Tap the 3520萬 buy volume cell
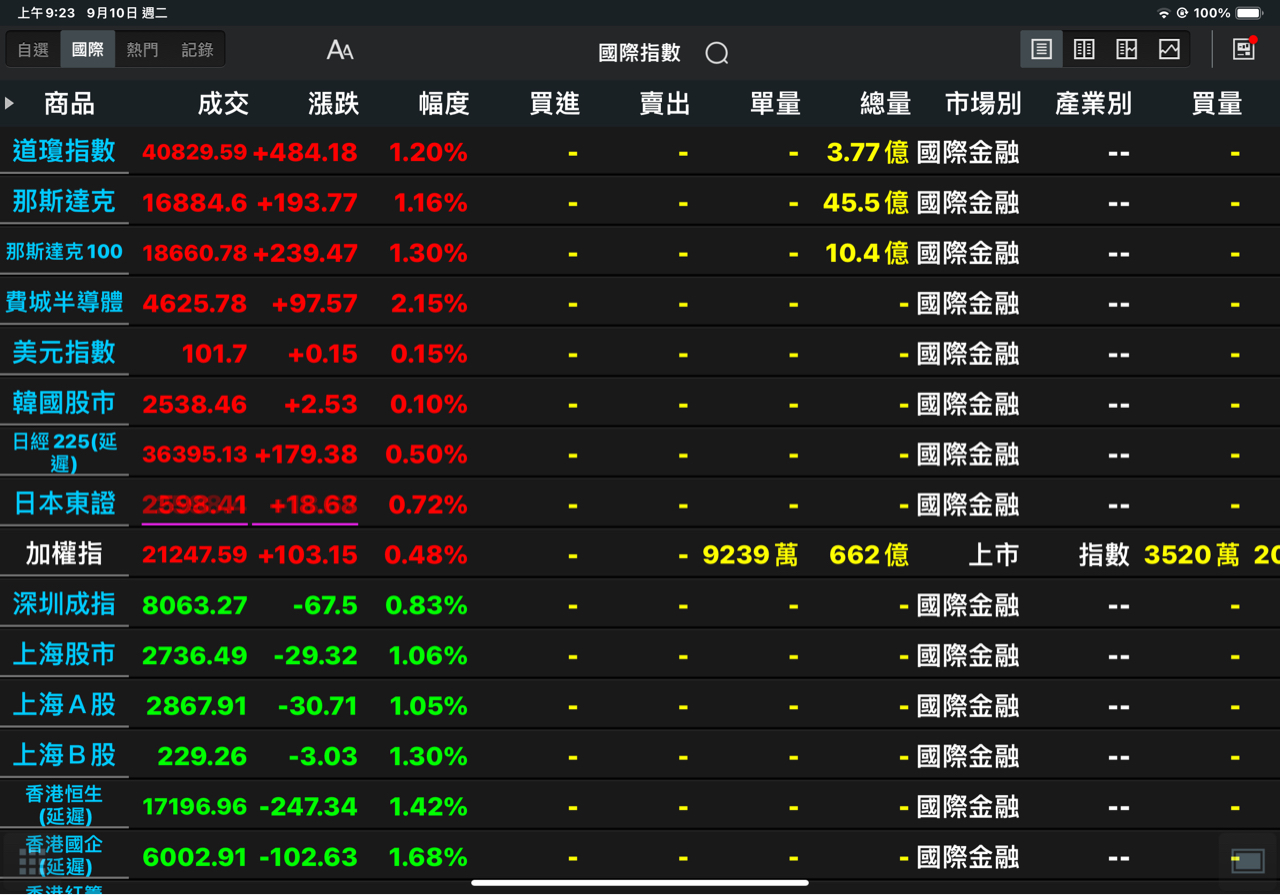 pos(1192,555)
